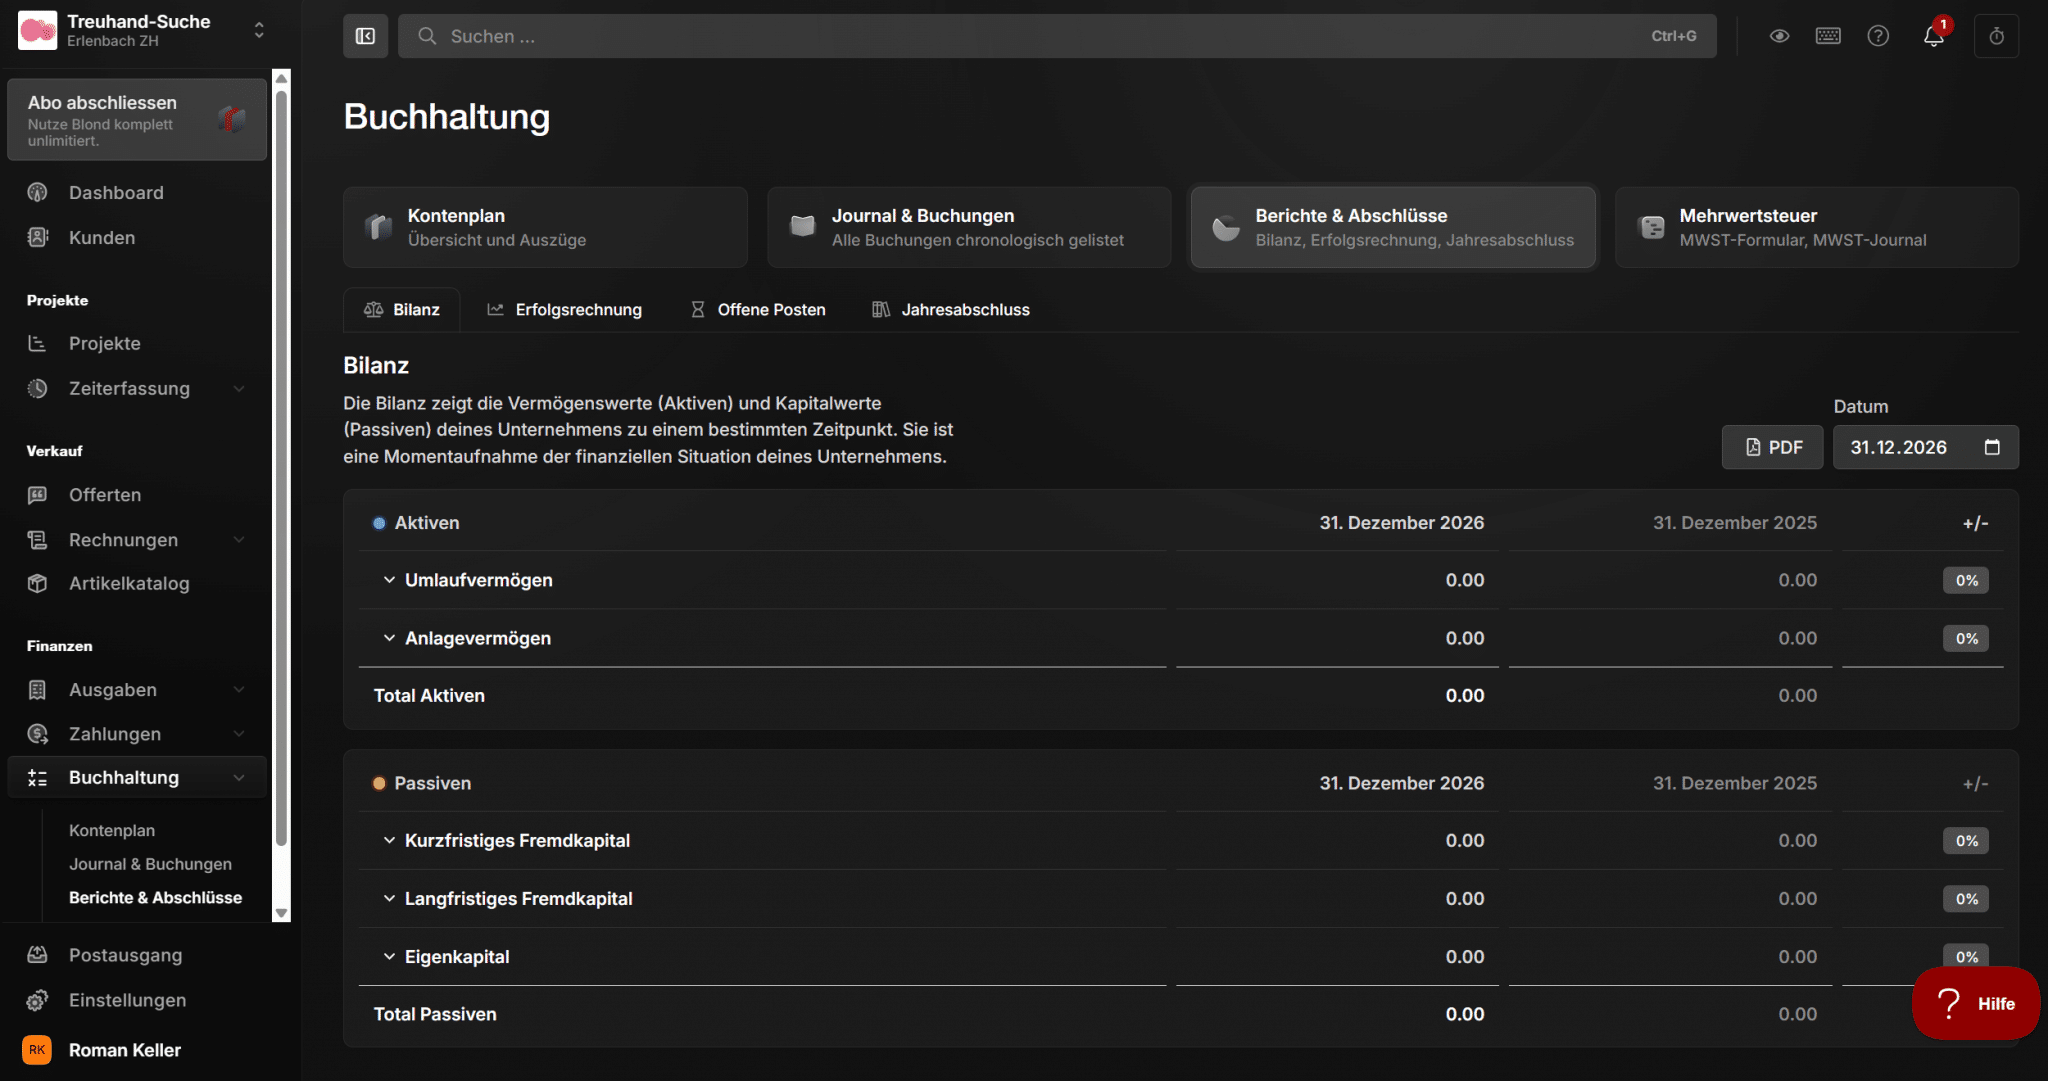Click the red Hilfe button

pyautogui.click(x=1975, y=1003)
